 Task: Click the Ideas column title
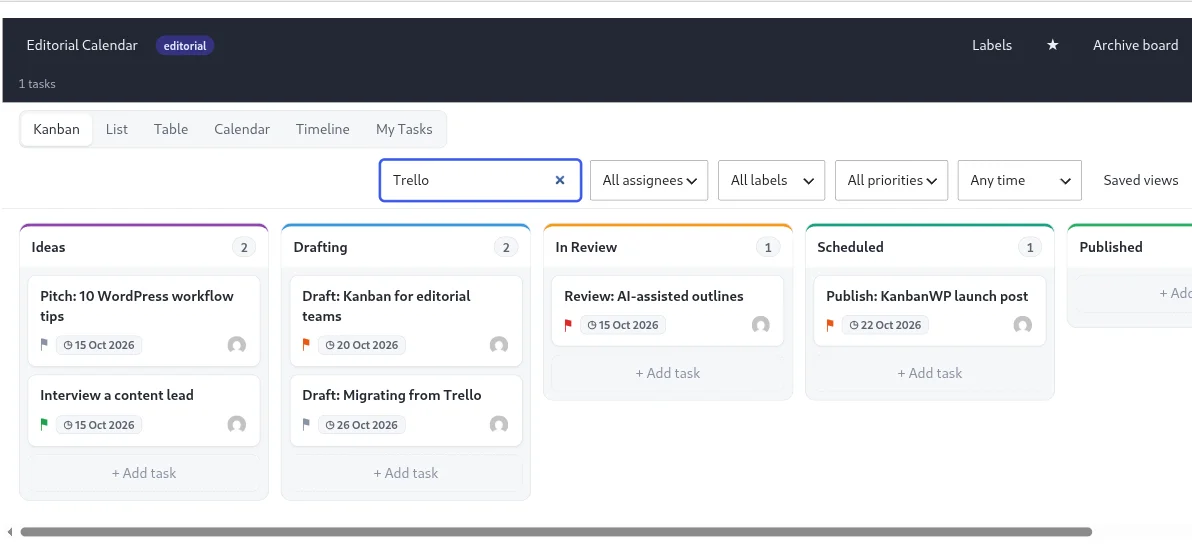click(48, 247)
